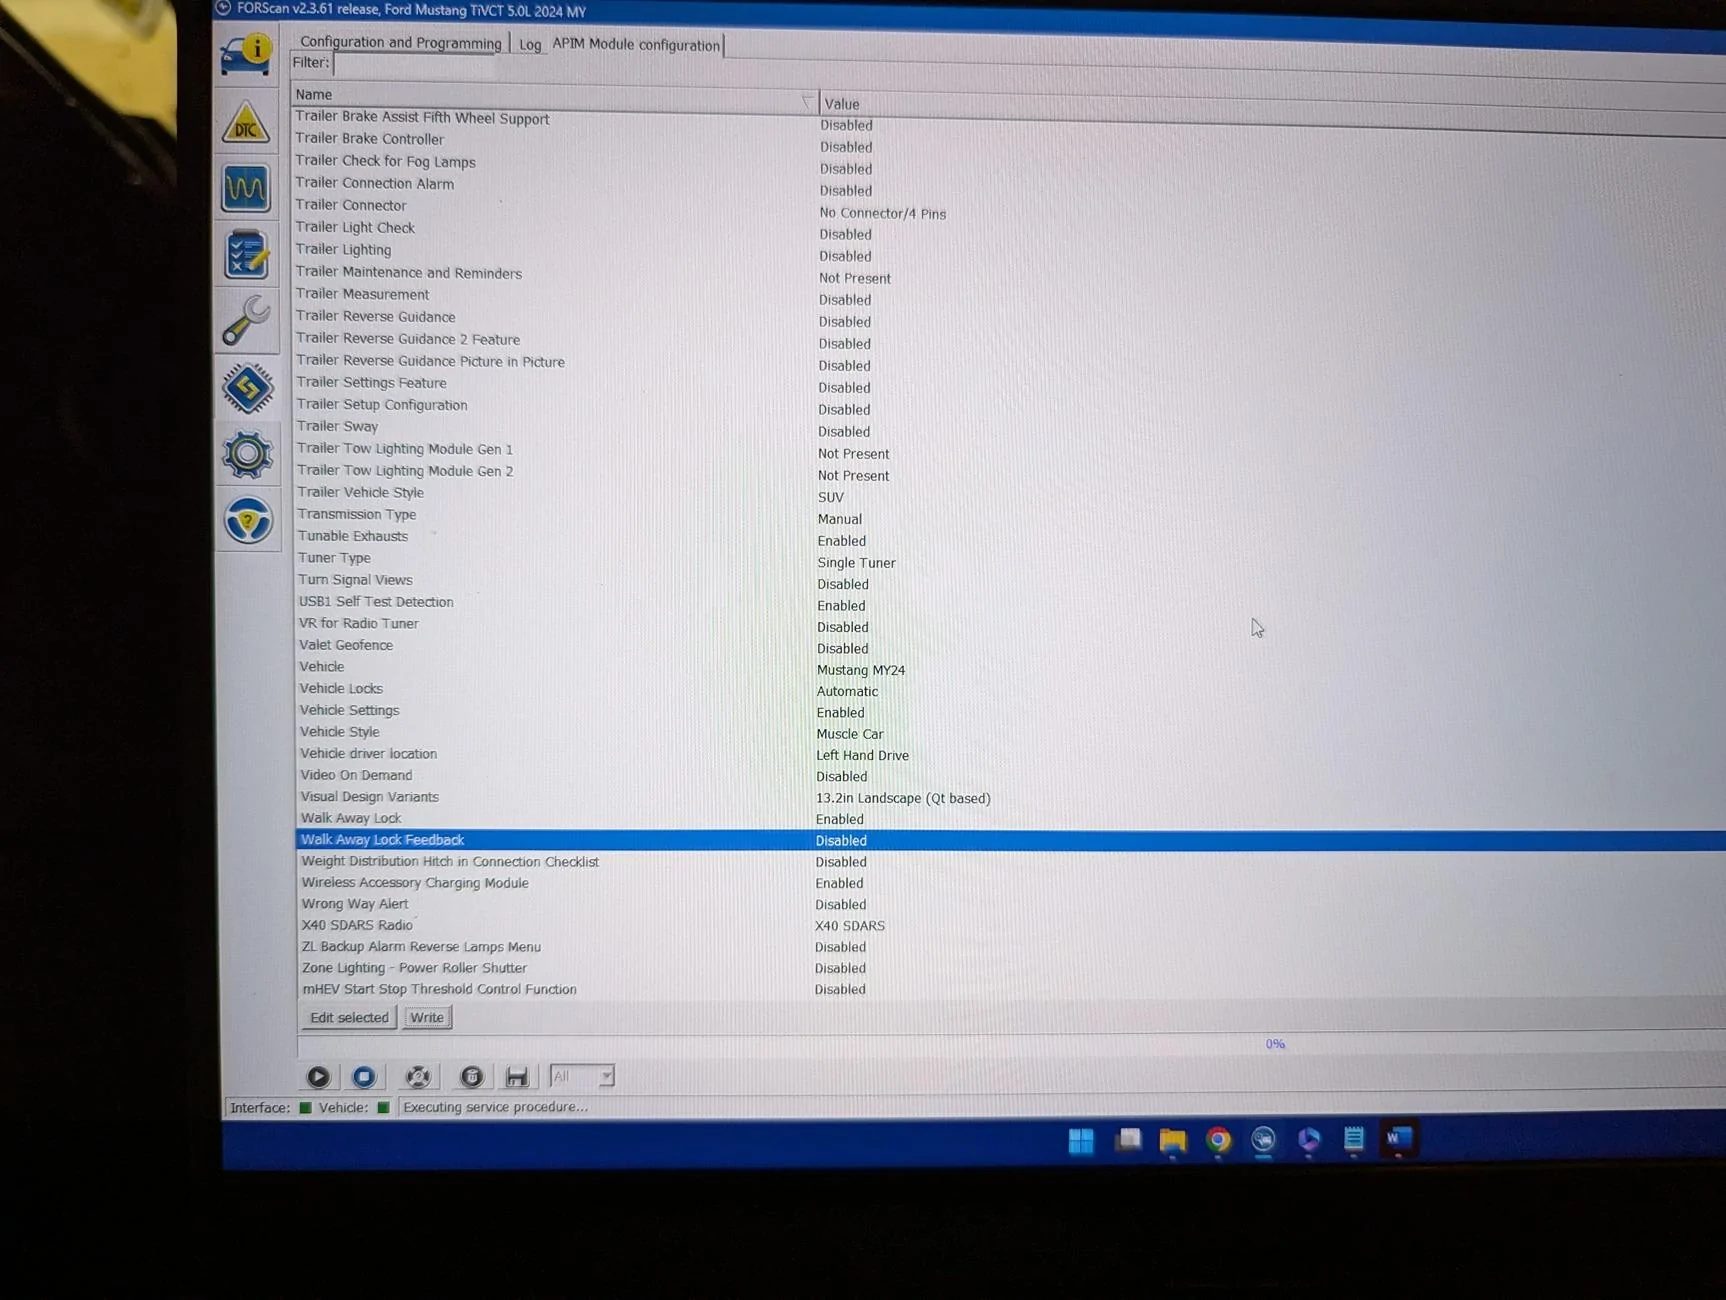Viewport: 1726px width, 1300px height.
Task: Select the Walk Away Lock row
Action: [1010, 819]
